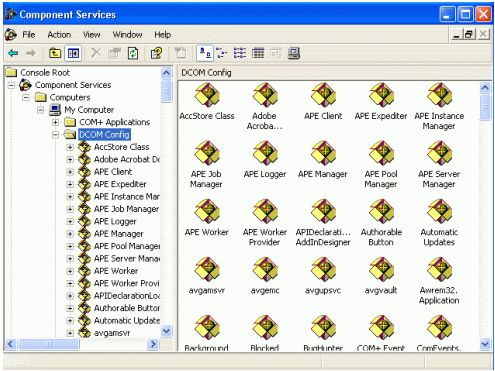Select APE Manager in the tree
Screen dimensions: 495x371
point(119,234)
